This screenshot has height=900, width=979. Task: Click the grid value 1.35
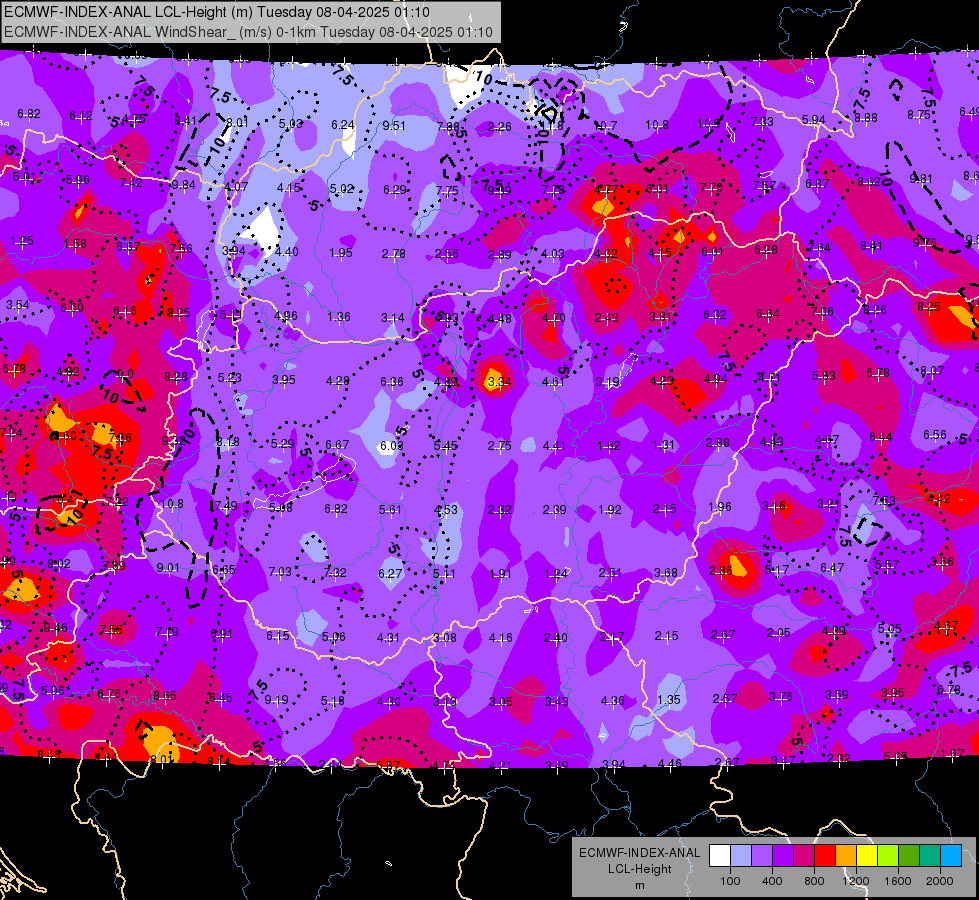click(x=669, y=700)
